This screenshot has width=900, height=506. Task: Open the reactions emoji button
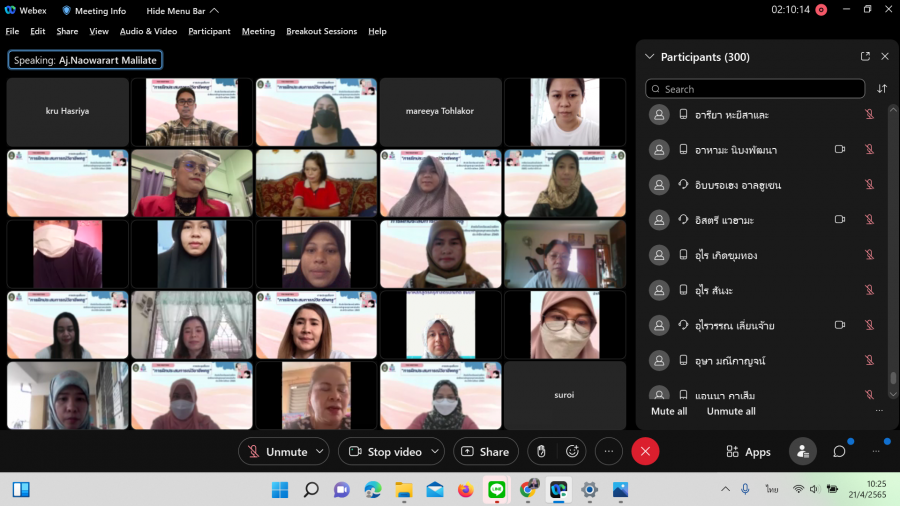pyautogui.click(x=572, y=452)
